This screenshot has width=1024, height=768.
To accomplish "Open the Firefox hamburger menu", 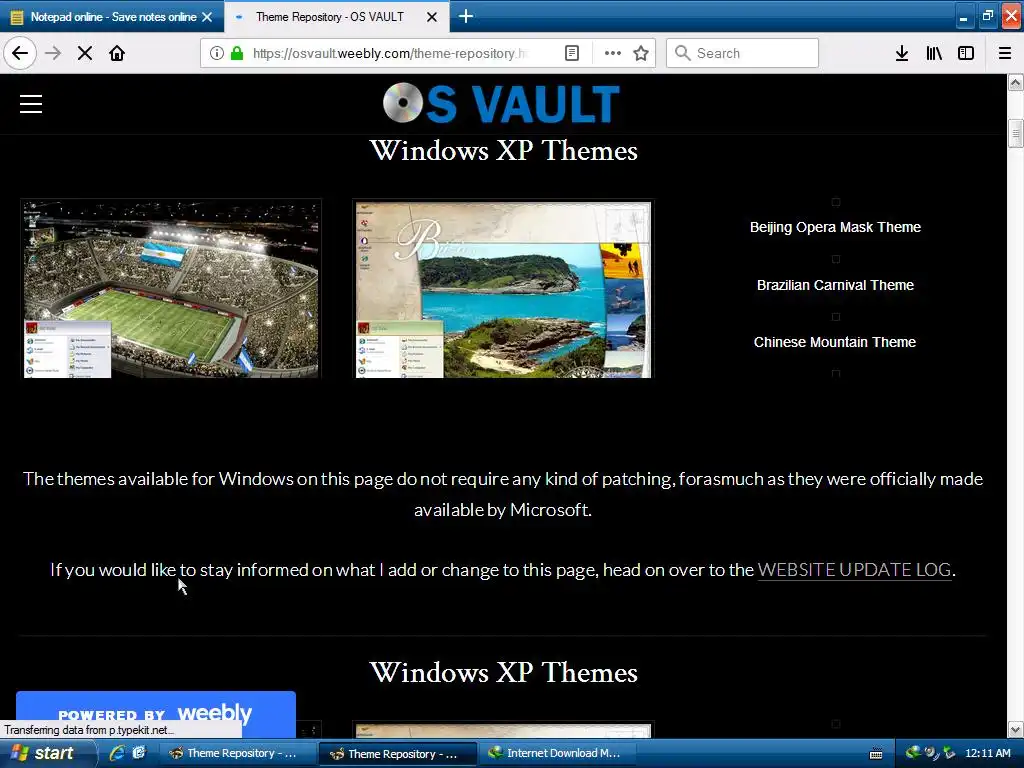I will (x=1005, y=53).
